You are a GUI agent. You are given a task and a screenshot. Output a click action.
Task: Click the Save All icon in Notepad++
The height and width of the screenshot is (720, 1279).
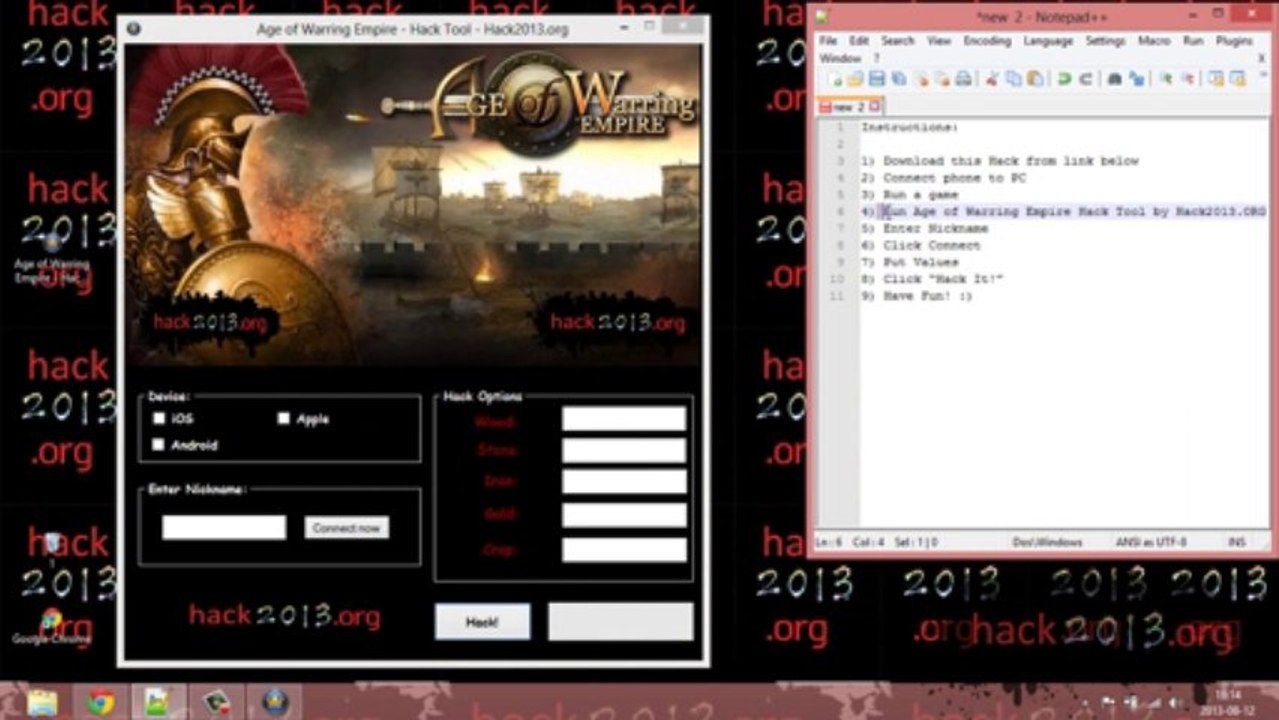[899, 79]
